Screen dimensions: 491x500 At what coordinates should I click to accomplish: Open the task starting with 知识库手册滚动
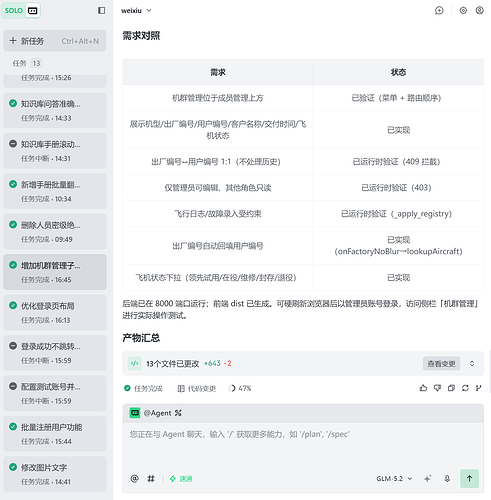[55, 151]
